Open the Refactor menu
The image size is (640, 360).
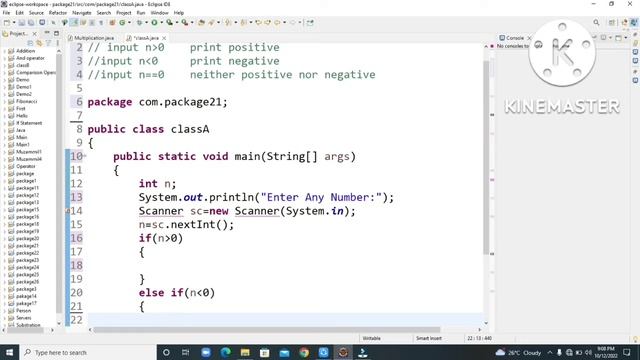58,13
